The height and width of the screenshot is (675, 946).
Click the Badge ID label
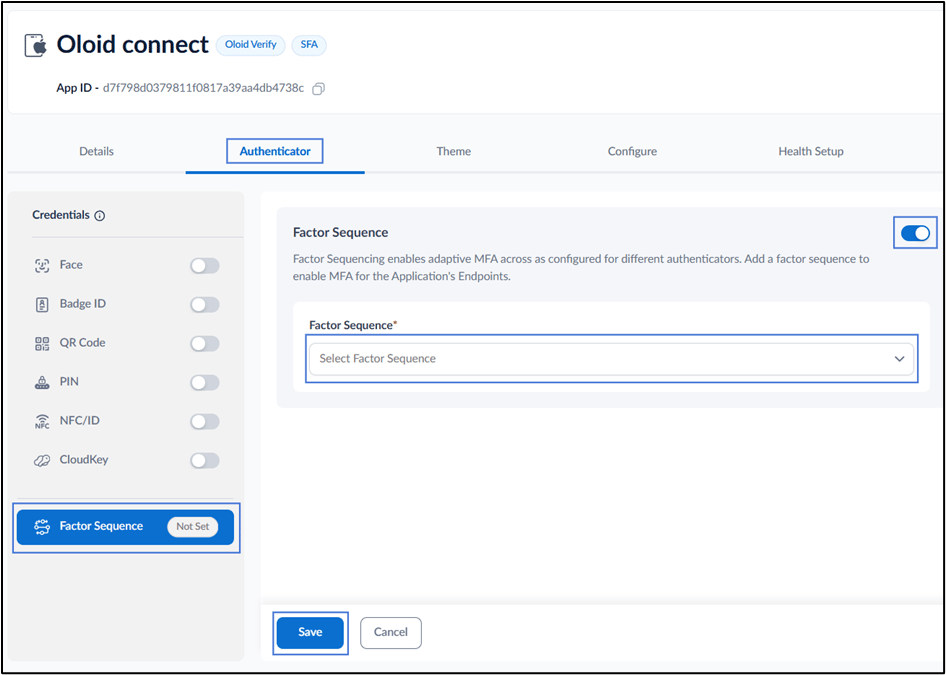83,304
